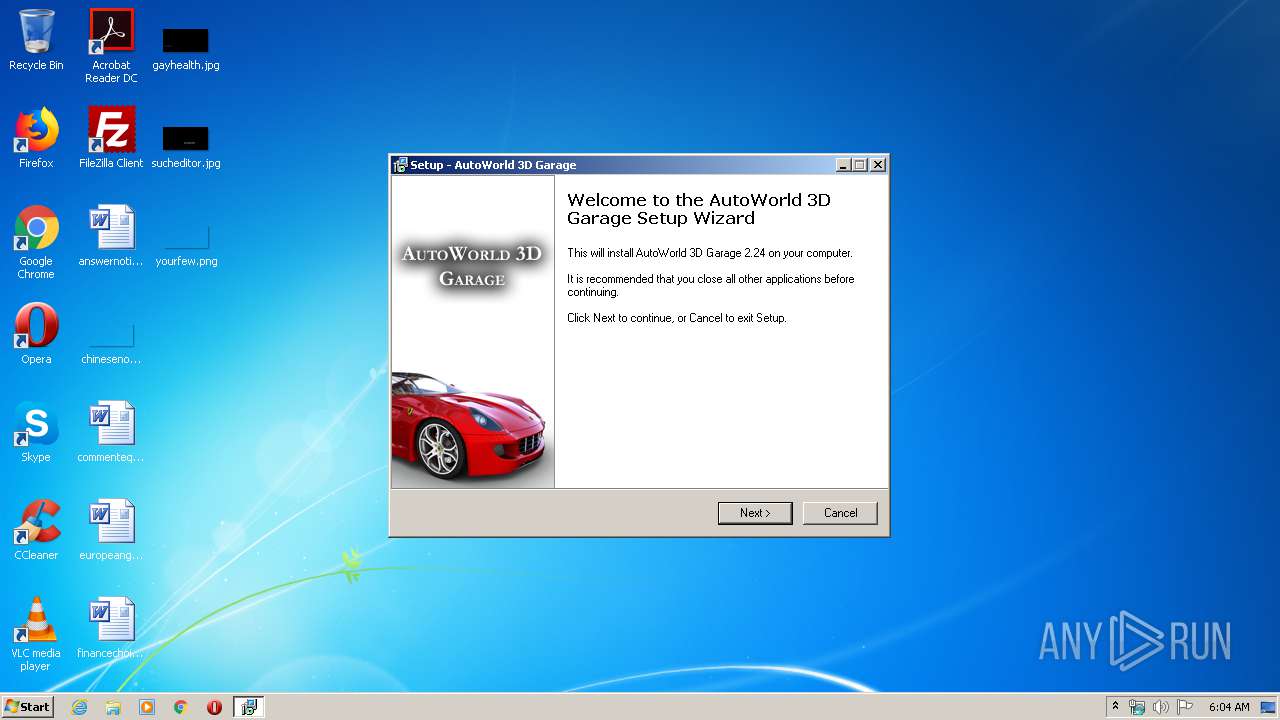1280x720 pixels.
Task: Open Action Center flag icon
Action: 1185,707
